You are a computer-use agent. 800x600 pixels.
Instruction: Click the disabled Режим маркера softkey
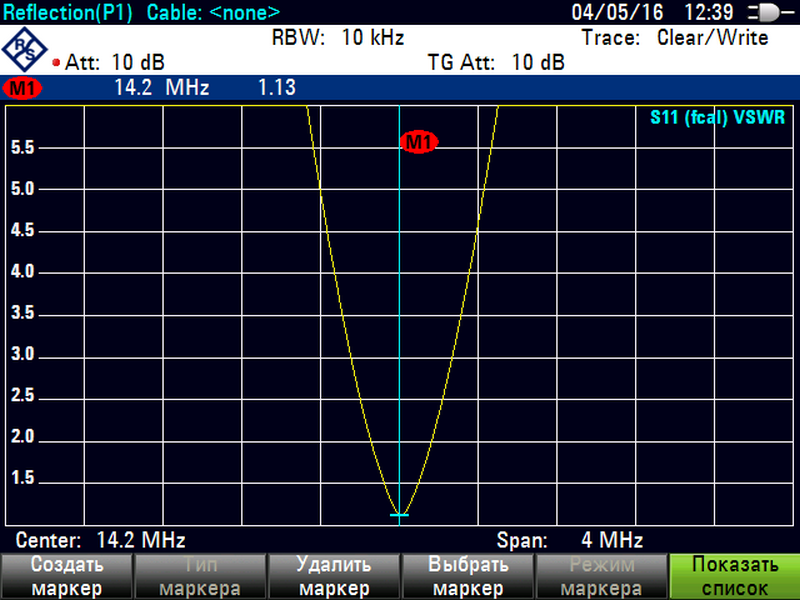tap(600, 576)
